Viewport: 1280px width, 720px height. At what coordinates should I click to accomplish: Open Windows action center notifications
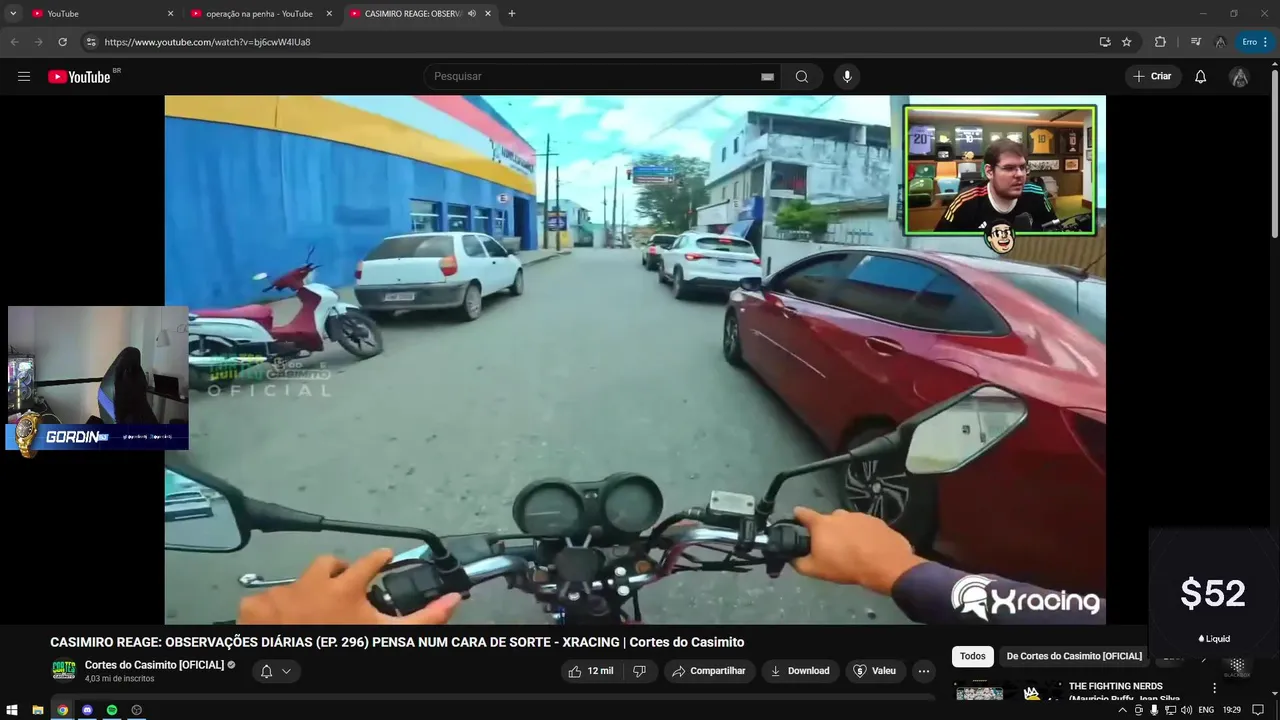[1258, 710]
